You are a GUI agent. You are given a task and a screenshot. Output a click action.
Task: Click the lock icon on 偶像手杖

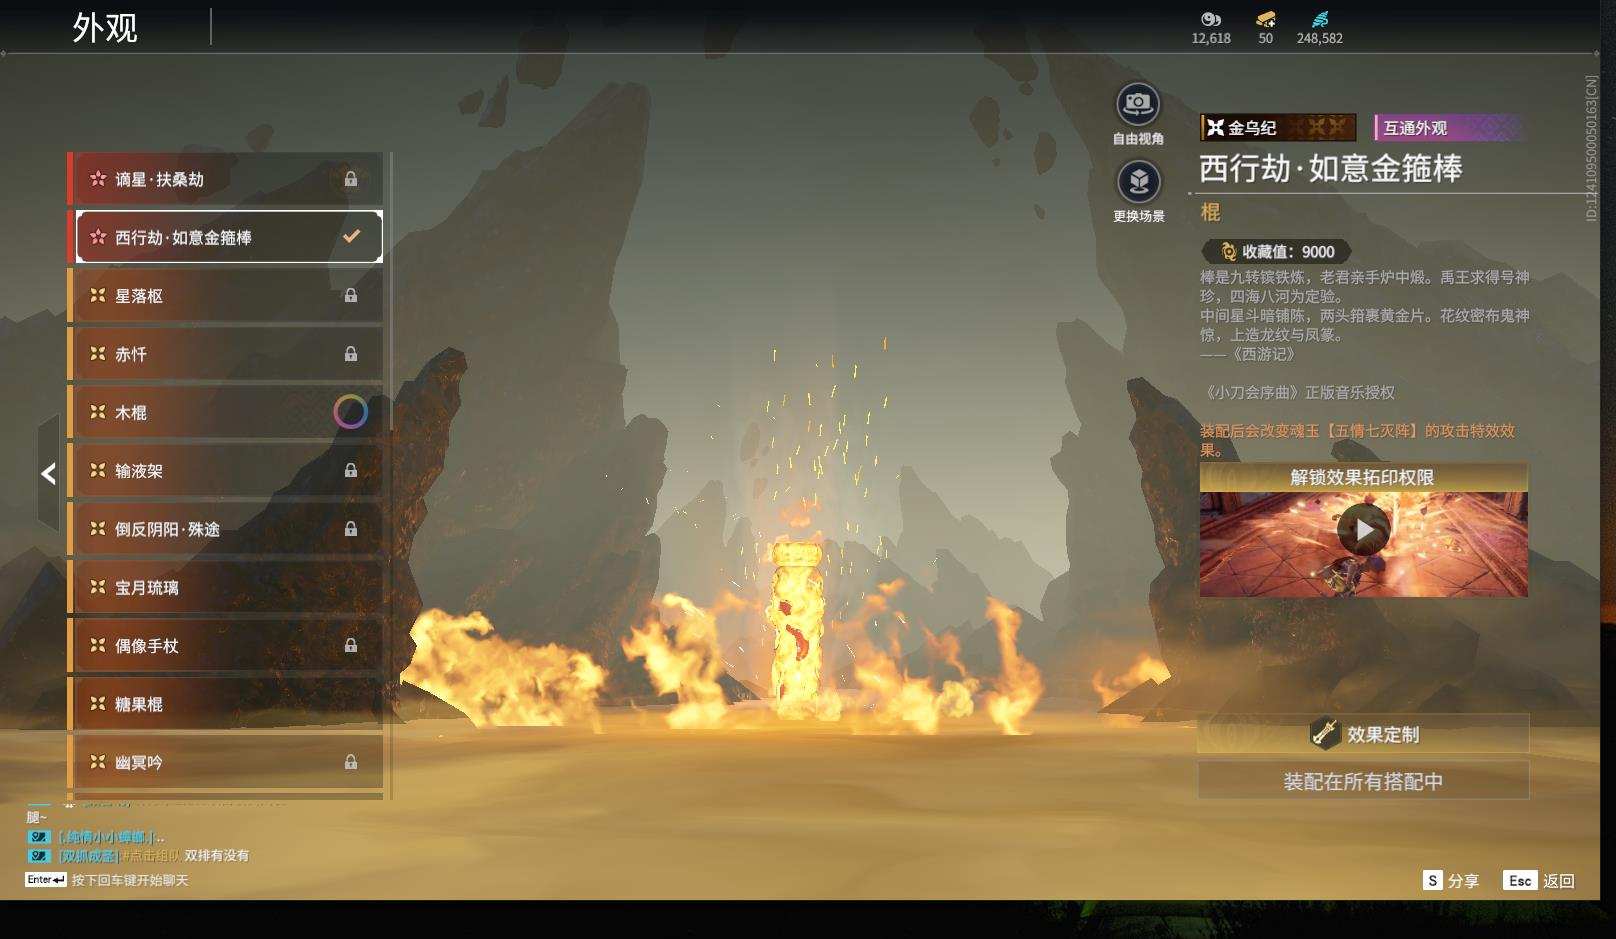coord(351,646)
